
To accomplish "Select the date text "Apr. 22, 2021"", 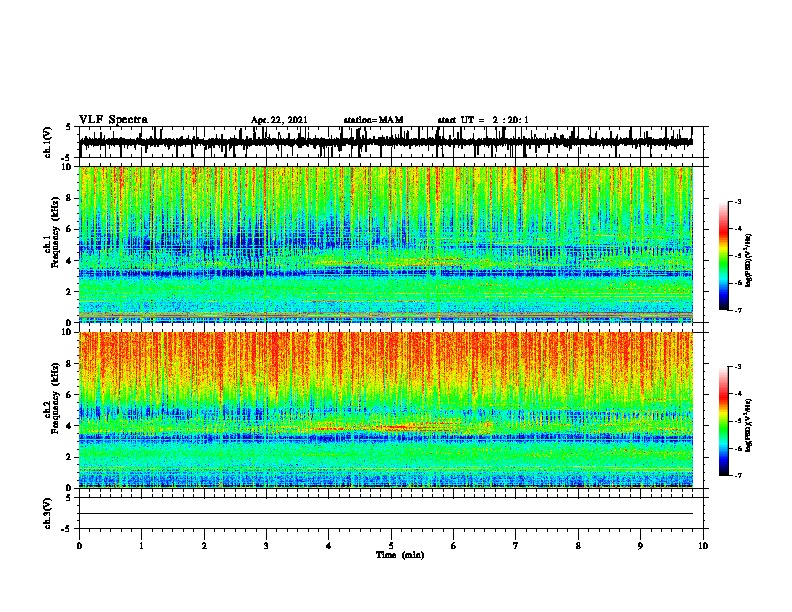I will point(279,120).
